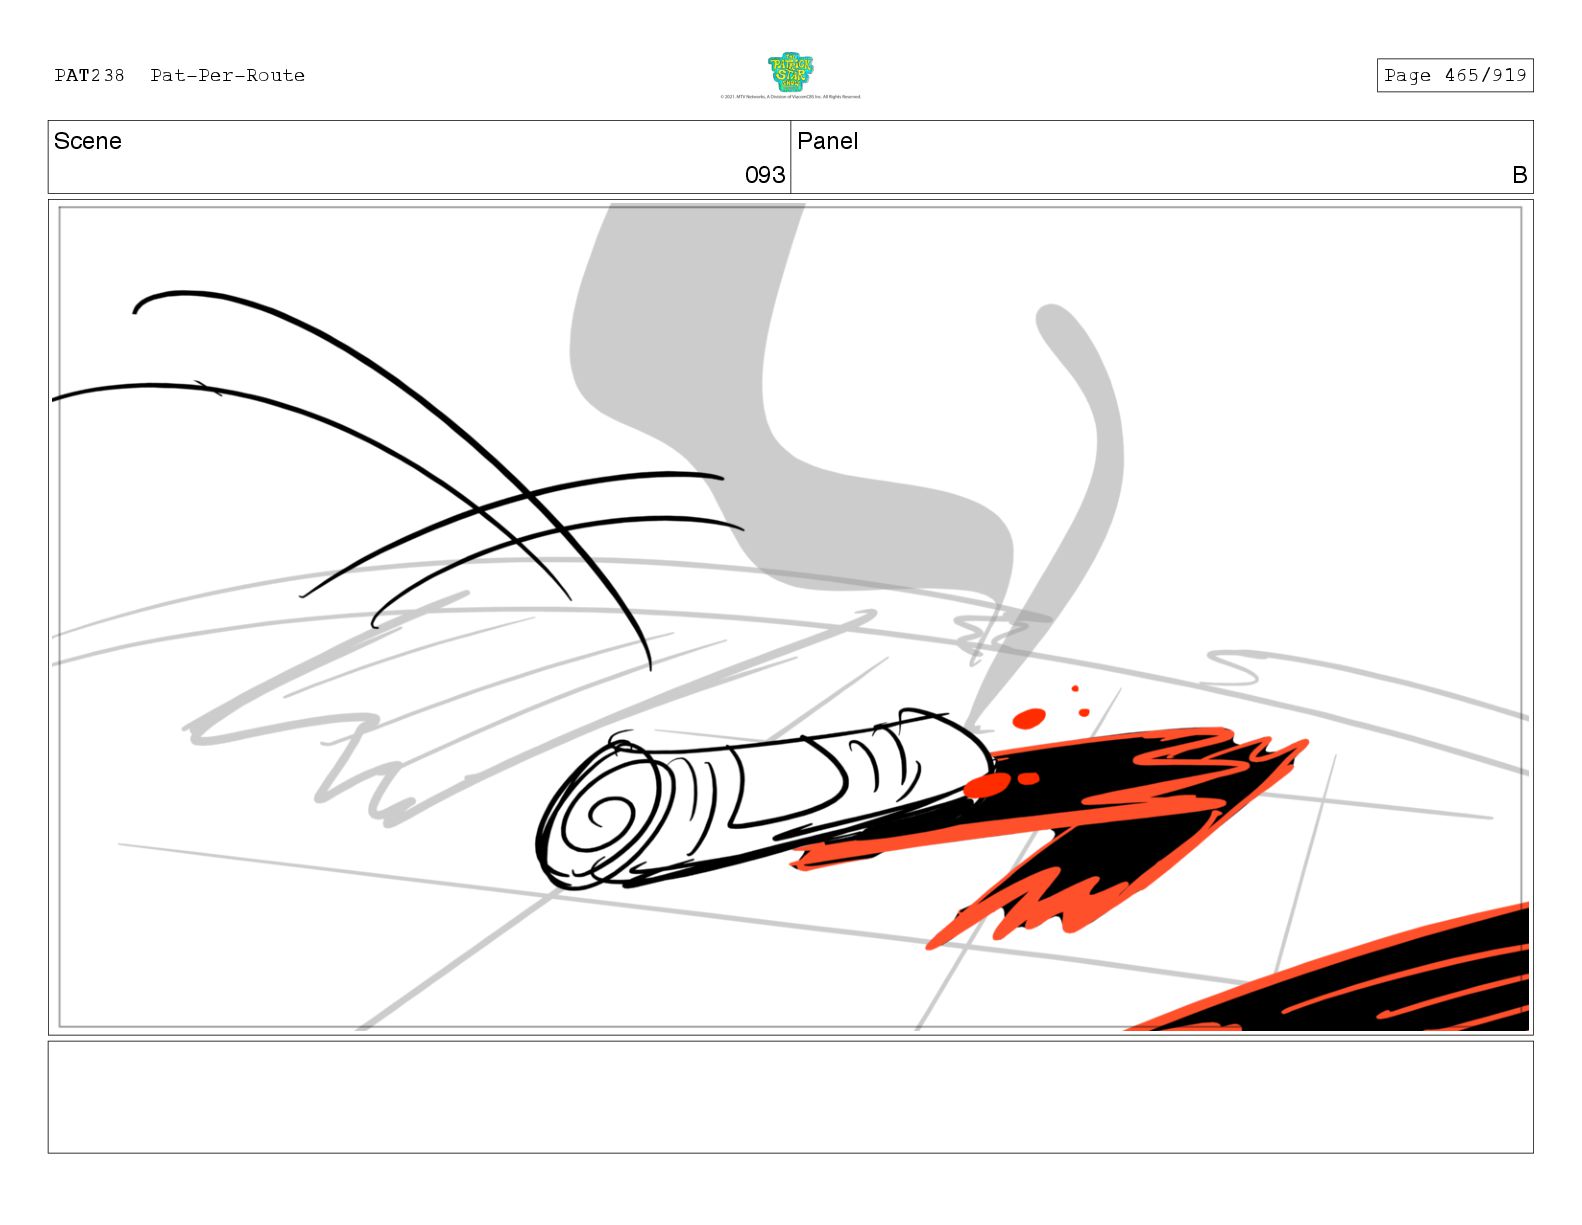Click the scene number '093'

(765, 175)
